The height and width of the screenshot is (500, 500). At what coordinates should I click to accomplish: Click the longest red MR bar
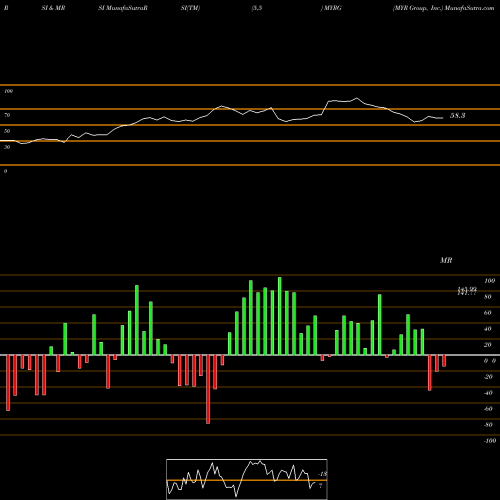tap(208, 389)
